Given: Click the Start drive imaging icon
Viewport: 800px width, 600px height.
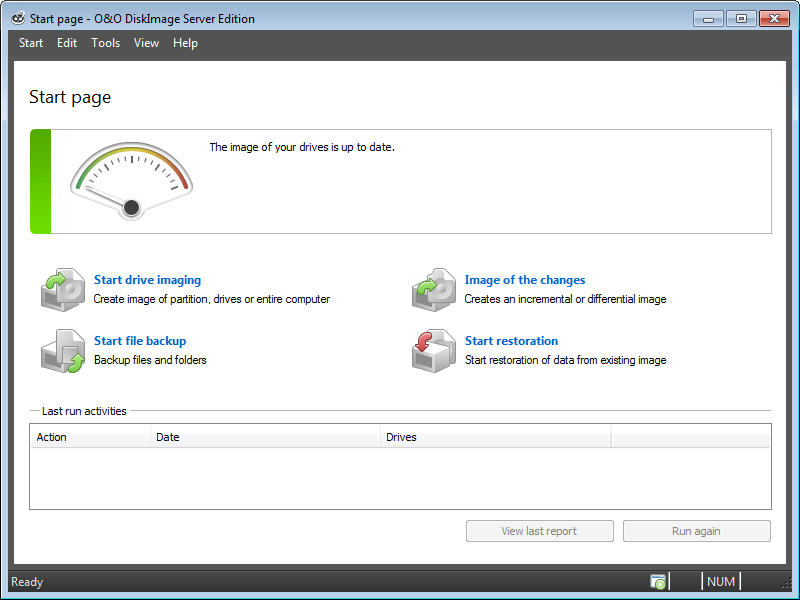Looking at the screenshot, I should 65,290.
